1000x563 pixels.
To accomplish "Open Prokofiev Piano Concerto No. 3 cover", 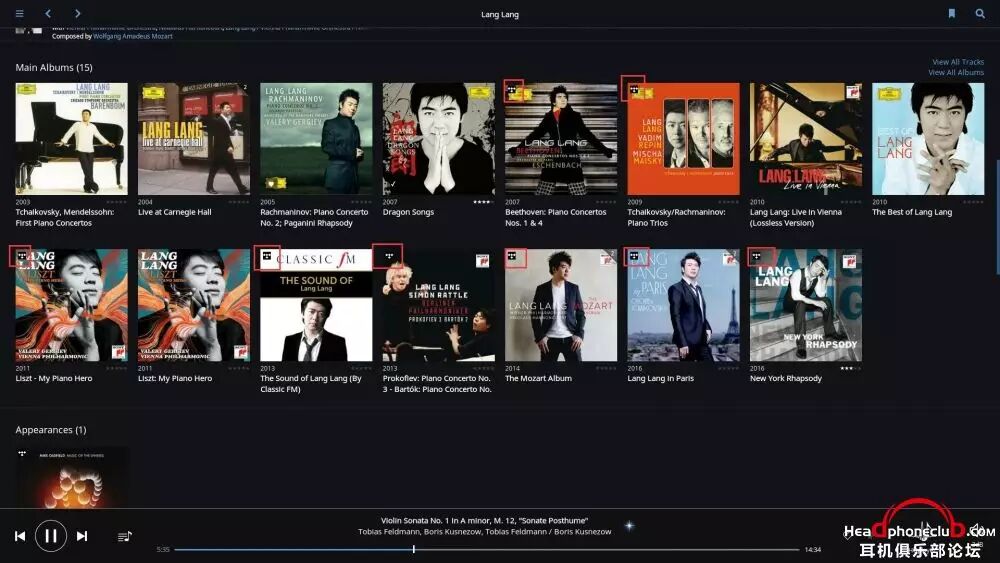I will [x=439, y=305].
